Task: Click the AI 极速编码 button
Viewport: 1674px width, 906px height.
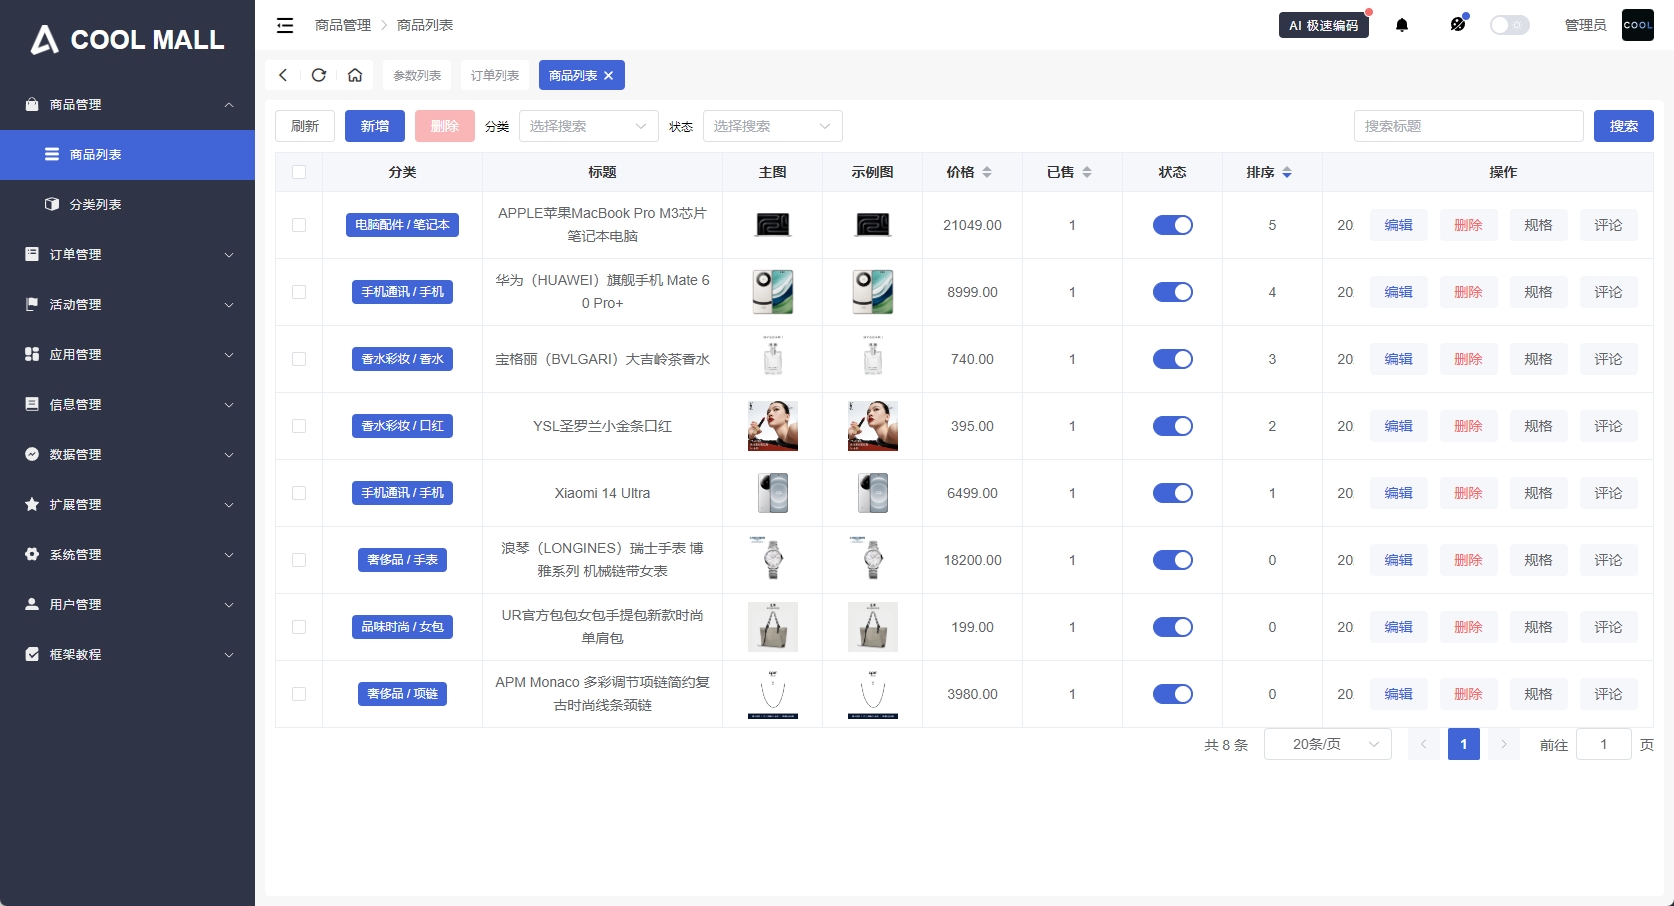Action: click(1324, 25)
